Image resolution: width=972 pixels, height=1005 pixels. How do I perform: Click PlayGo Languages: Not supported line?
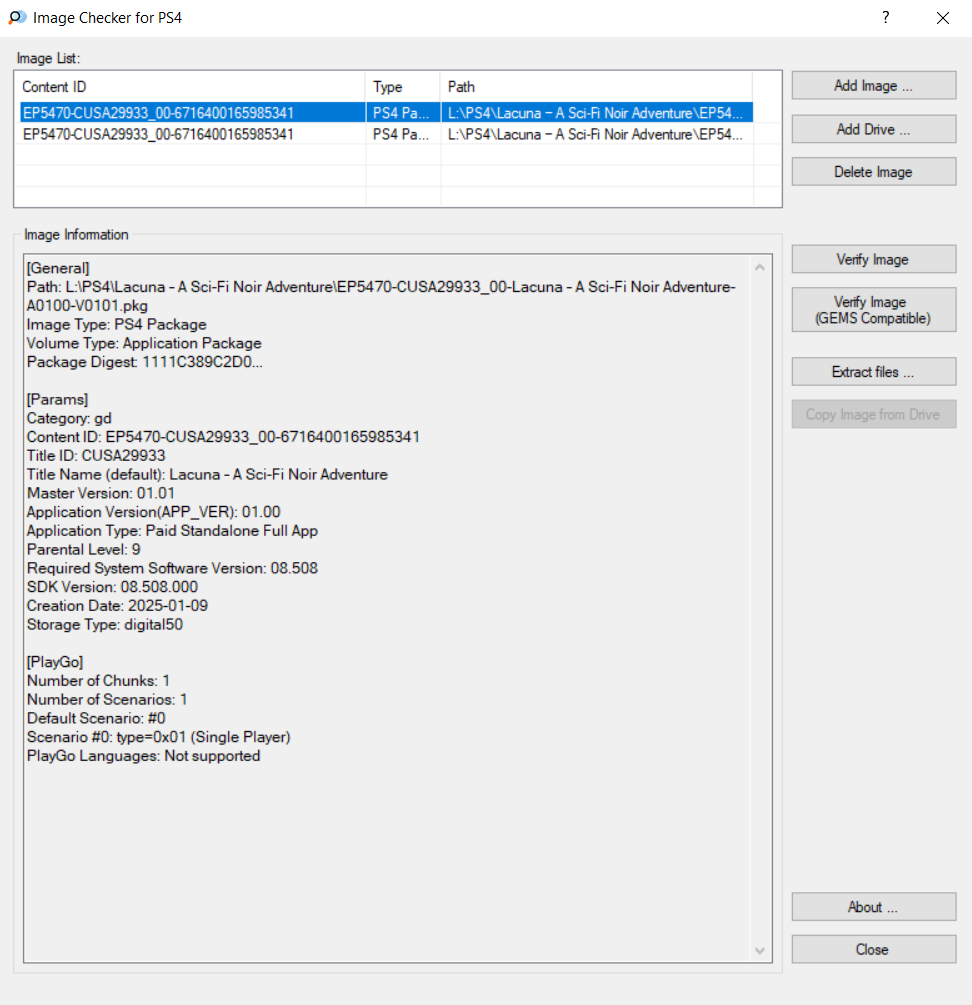(144, 756)
